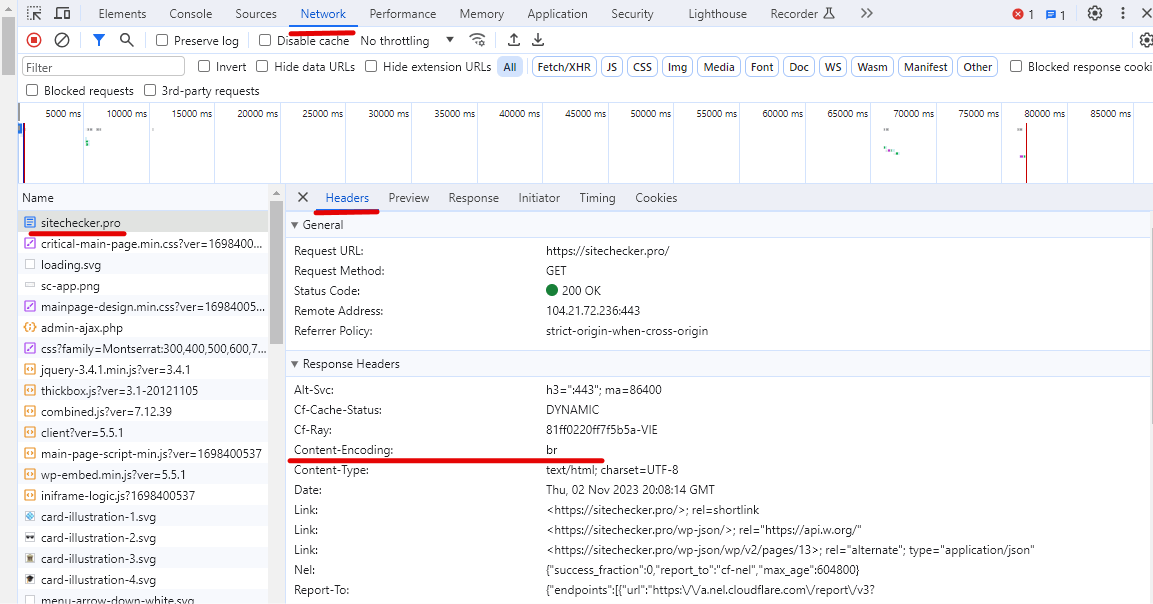Select critical-main-page.min.css request

coord(143,244)
